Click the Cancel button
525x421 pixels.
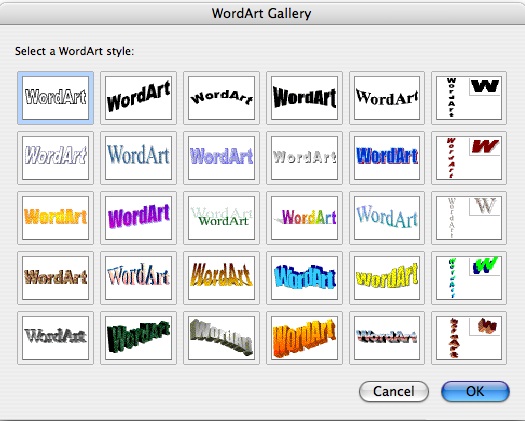[394, 391]
